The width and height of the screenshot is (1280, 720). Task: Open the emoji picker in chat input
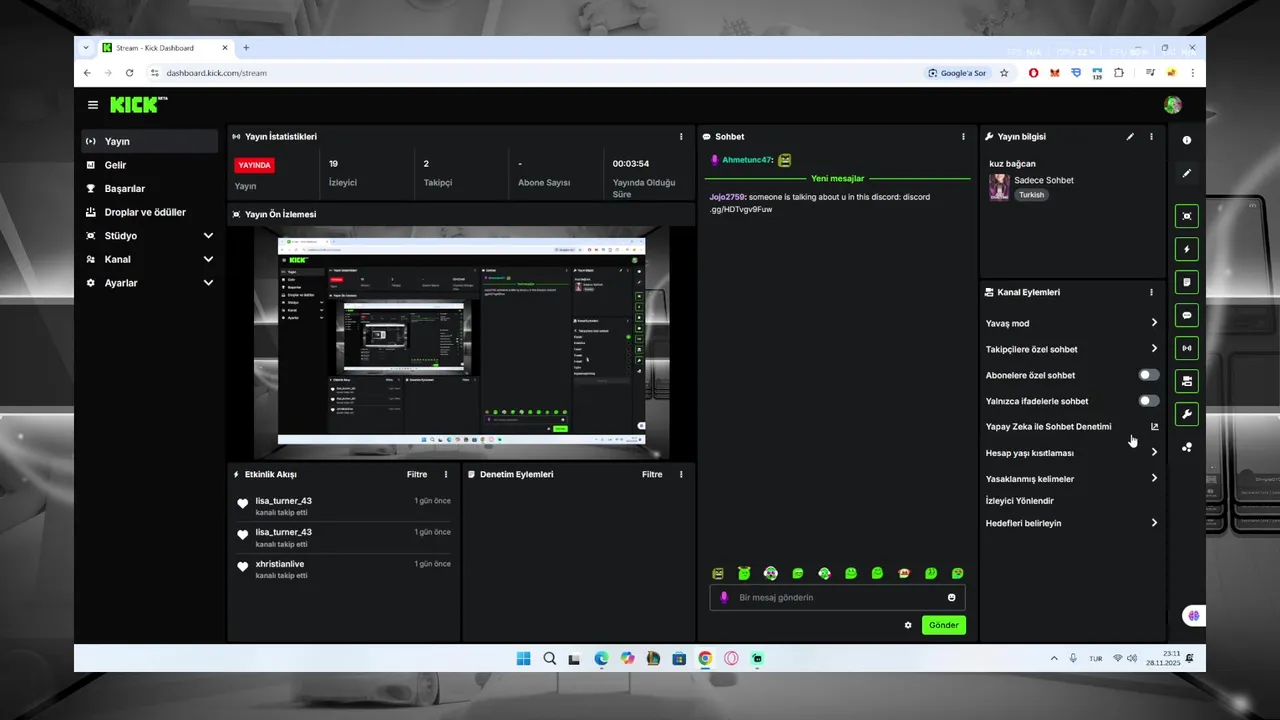click(951, 597)
